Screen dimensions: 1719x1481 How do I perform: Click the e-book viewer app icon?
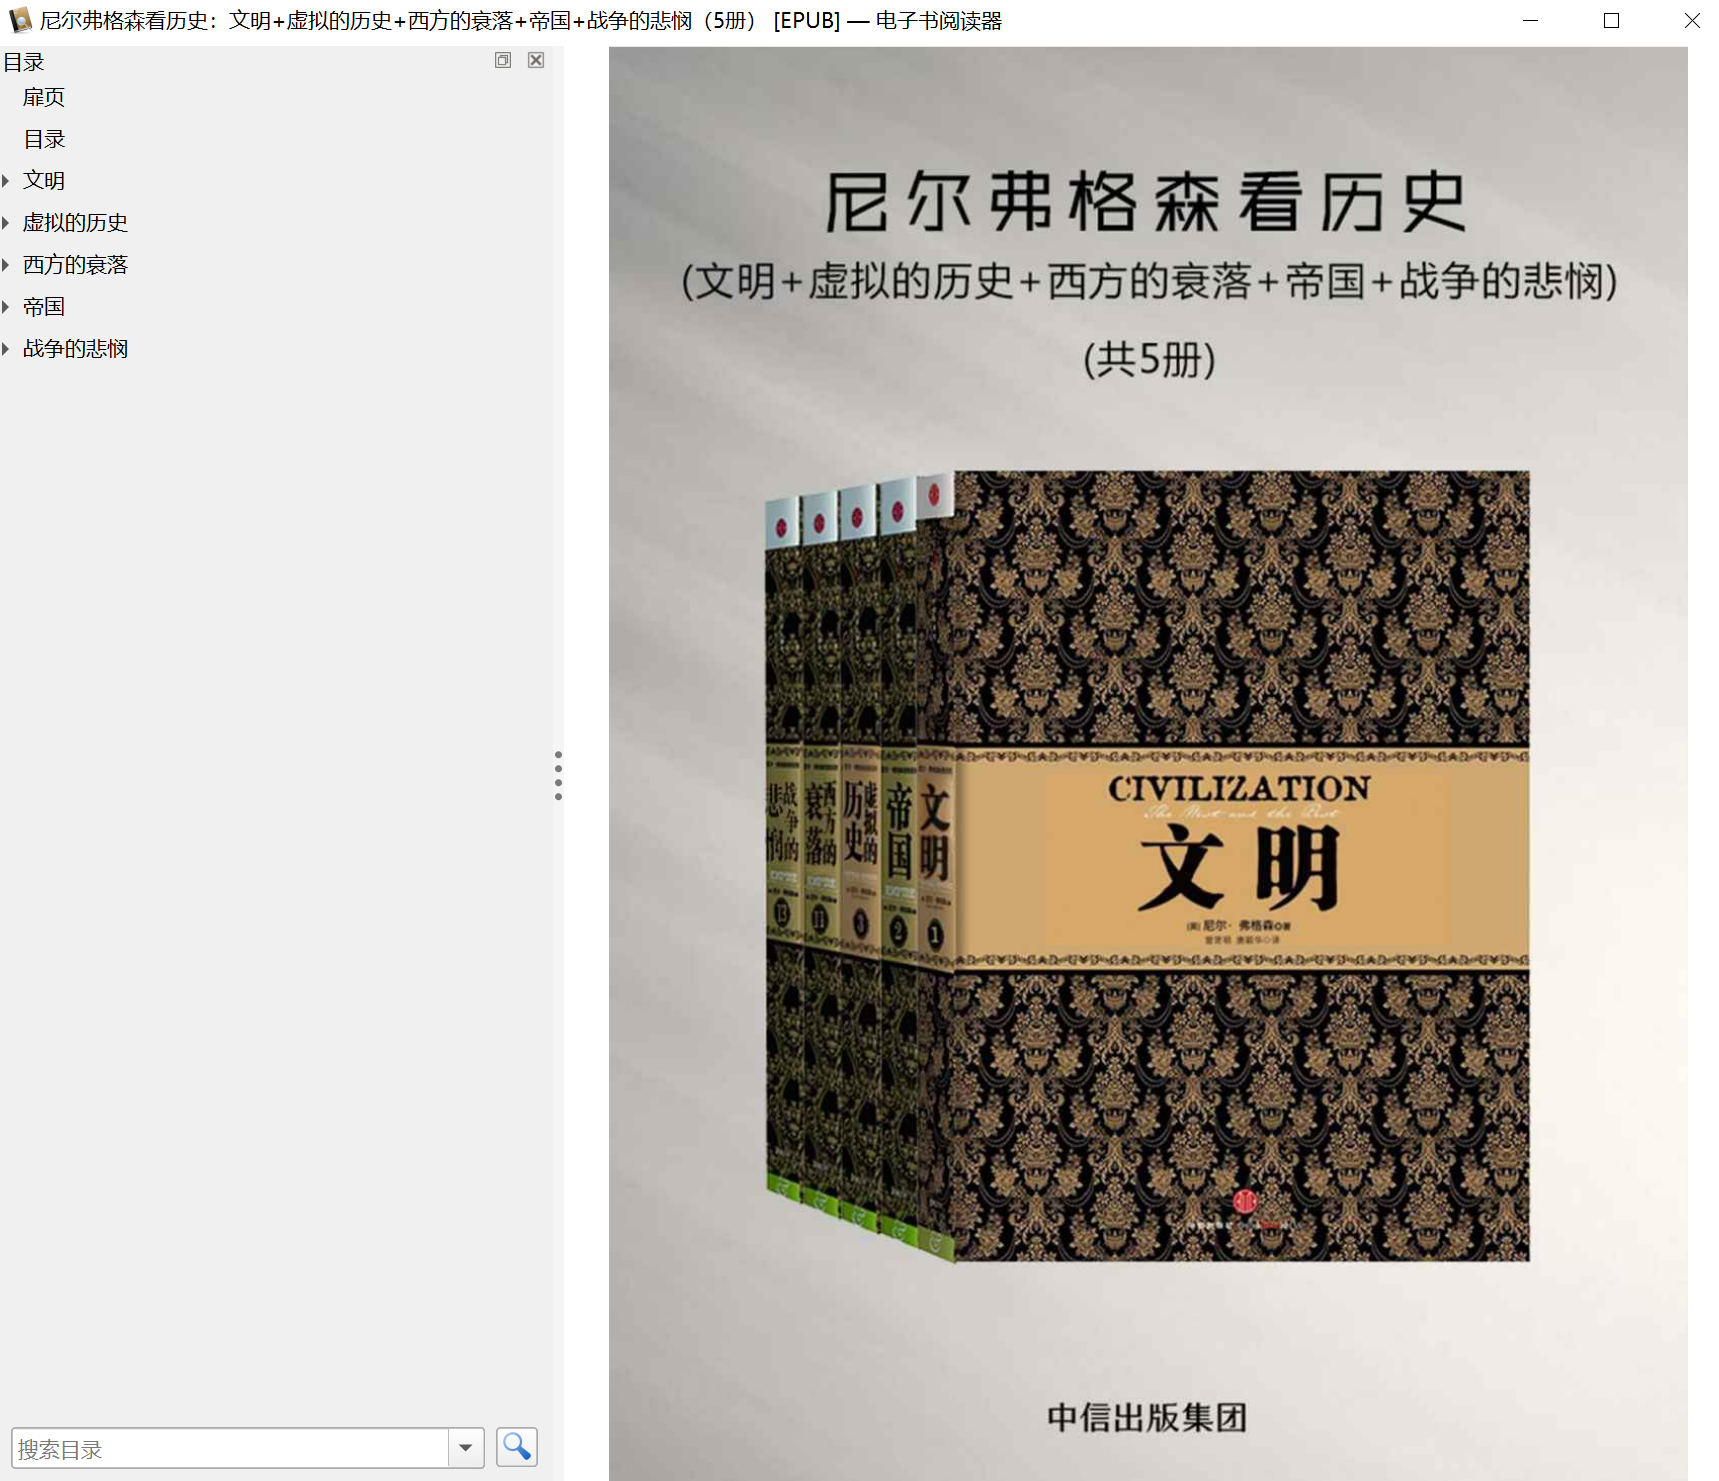pos(19,20)
